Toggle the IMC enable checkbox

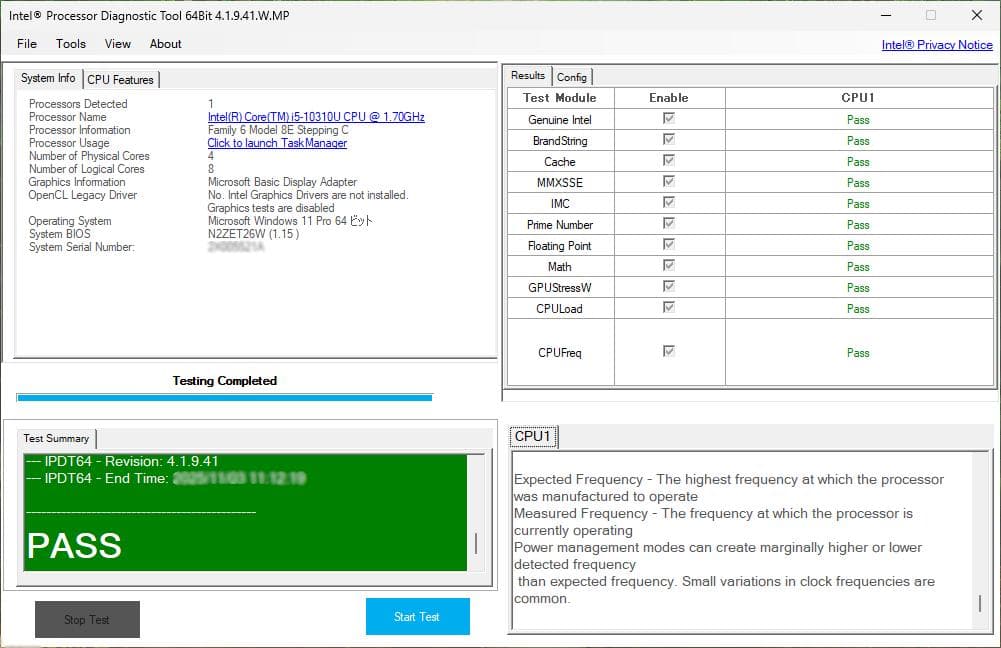[x=668, y=202]
